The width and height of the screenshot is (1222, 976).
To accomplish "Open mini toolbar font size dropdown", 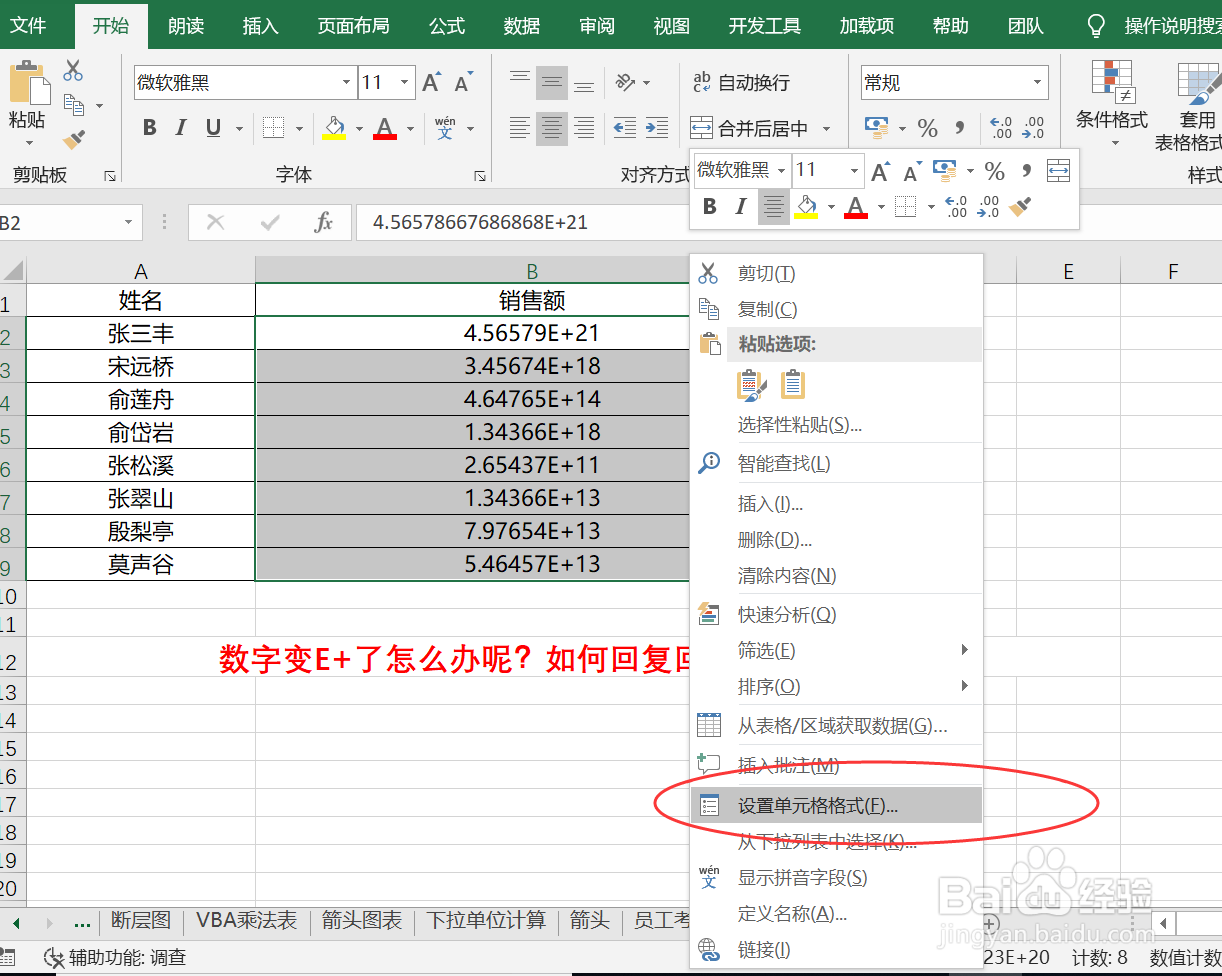I will pyautogui.click(x=853, y=171).
